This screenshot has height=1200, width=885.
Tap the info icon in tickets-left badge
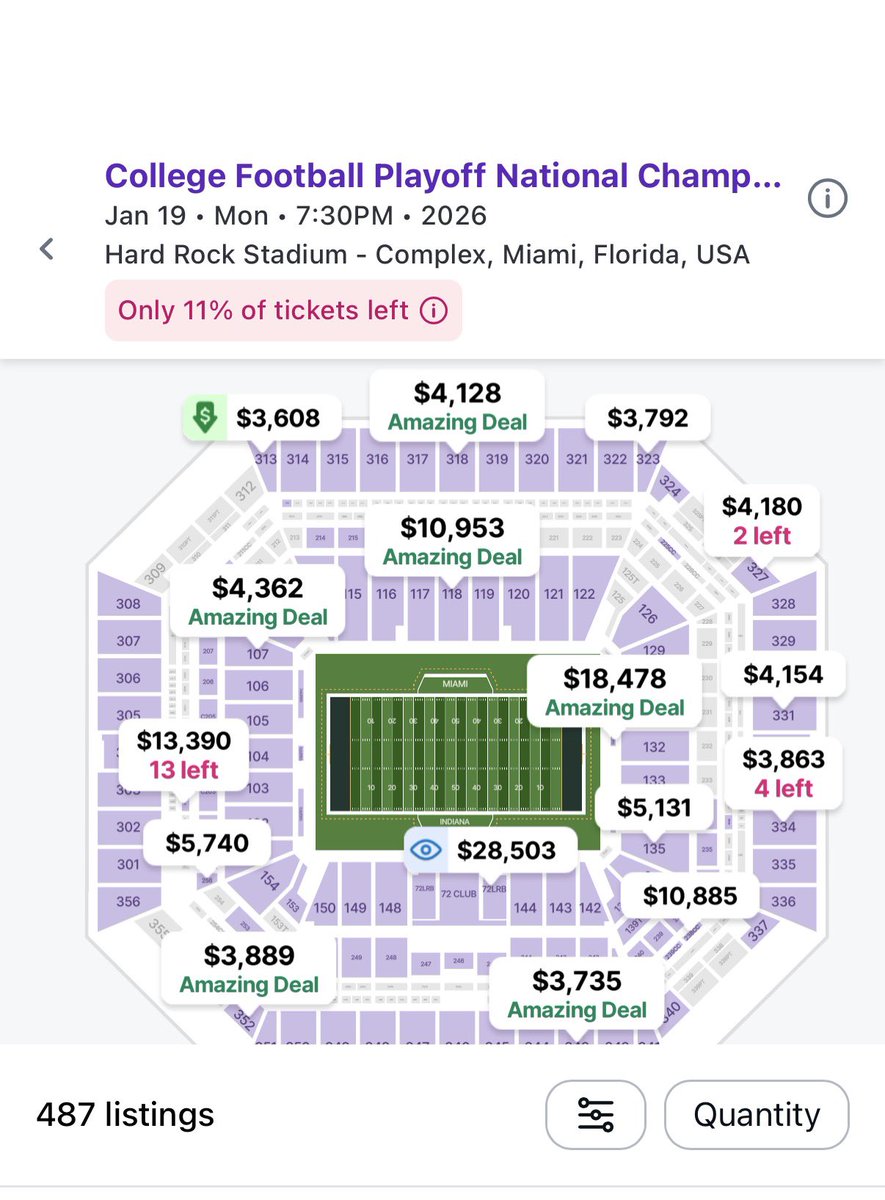[433, 311]
